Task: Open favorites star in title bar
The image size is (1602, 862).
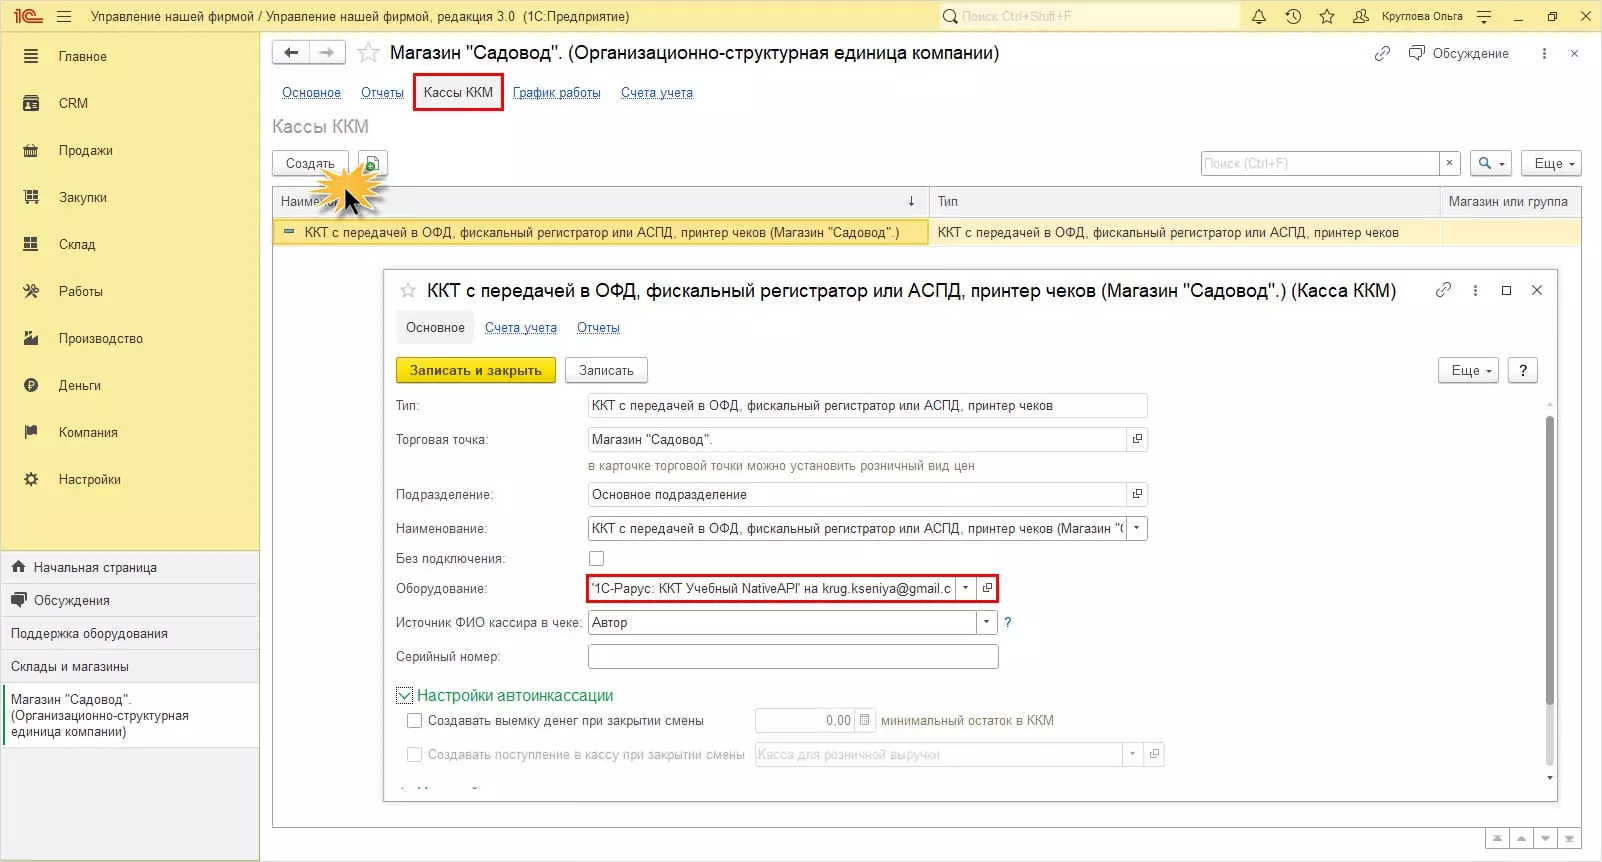Action: point(1327,17)
